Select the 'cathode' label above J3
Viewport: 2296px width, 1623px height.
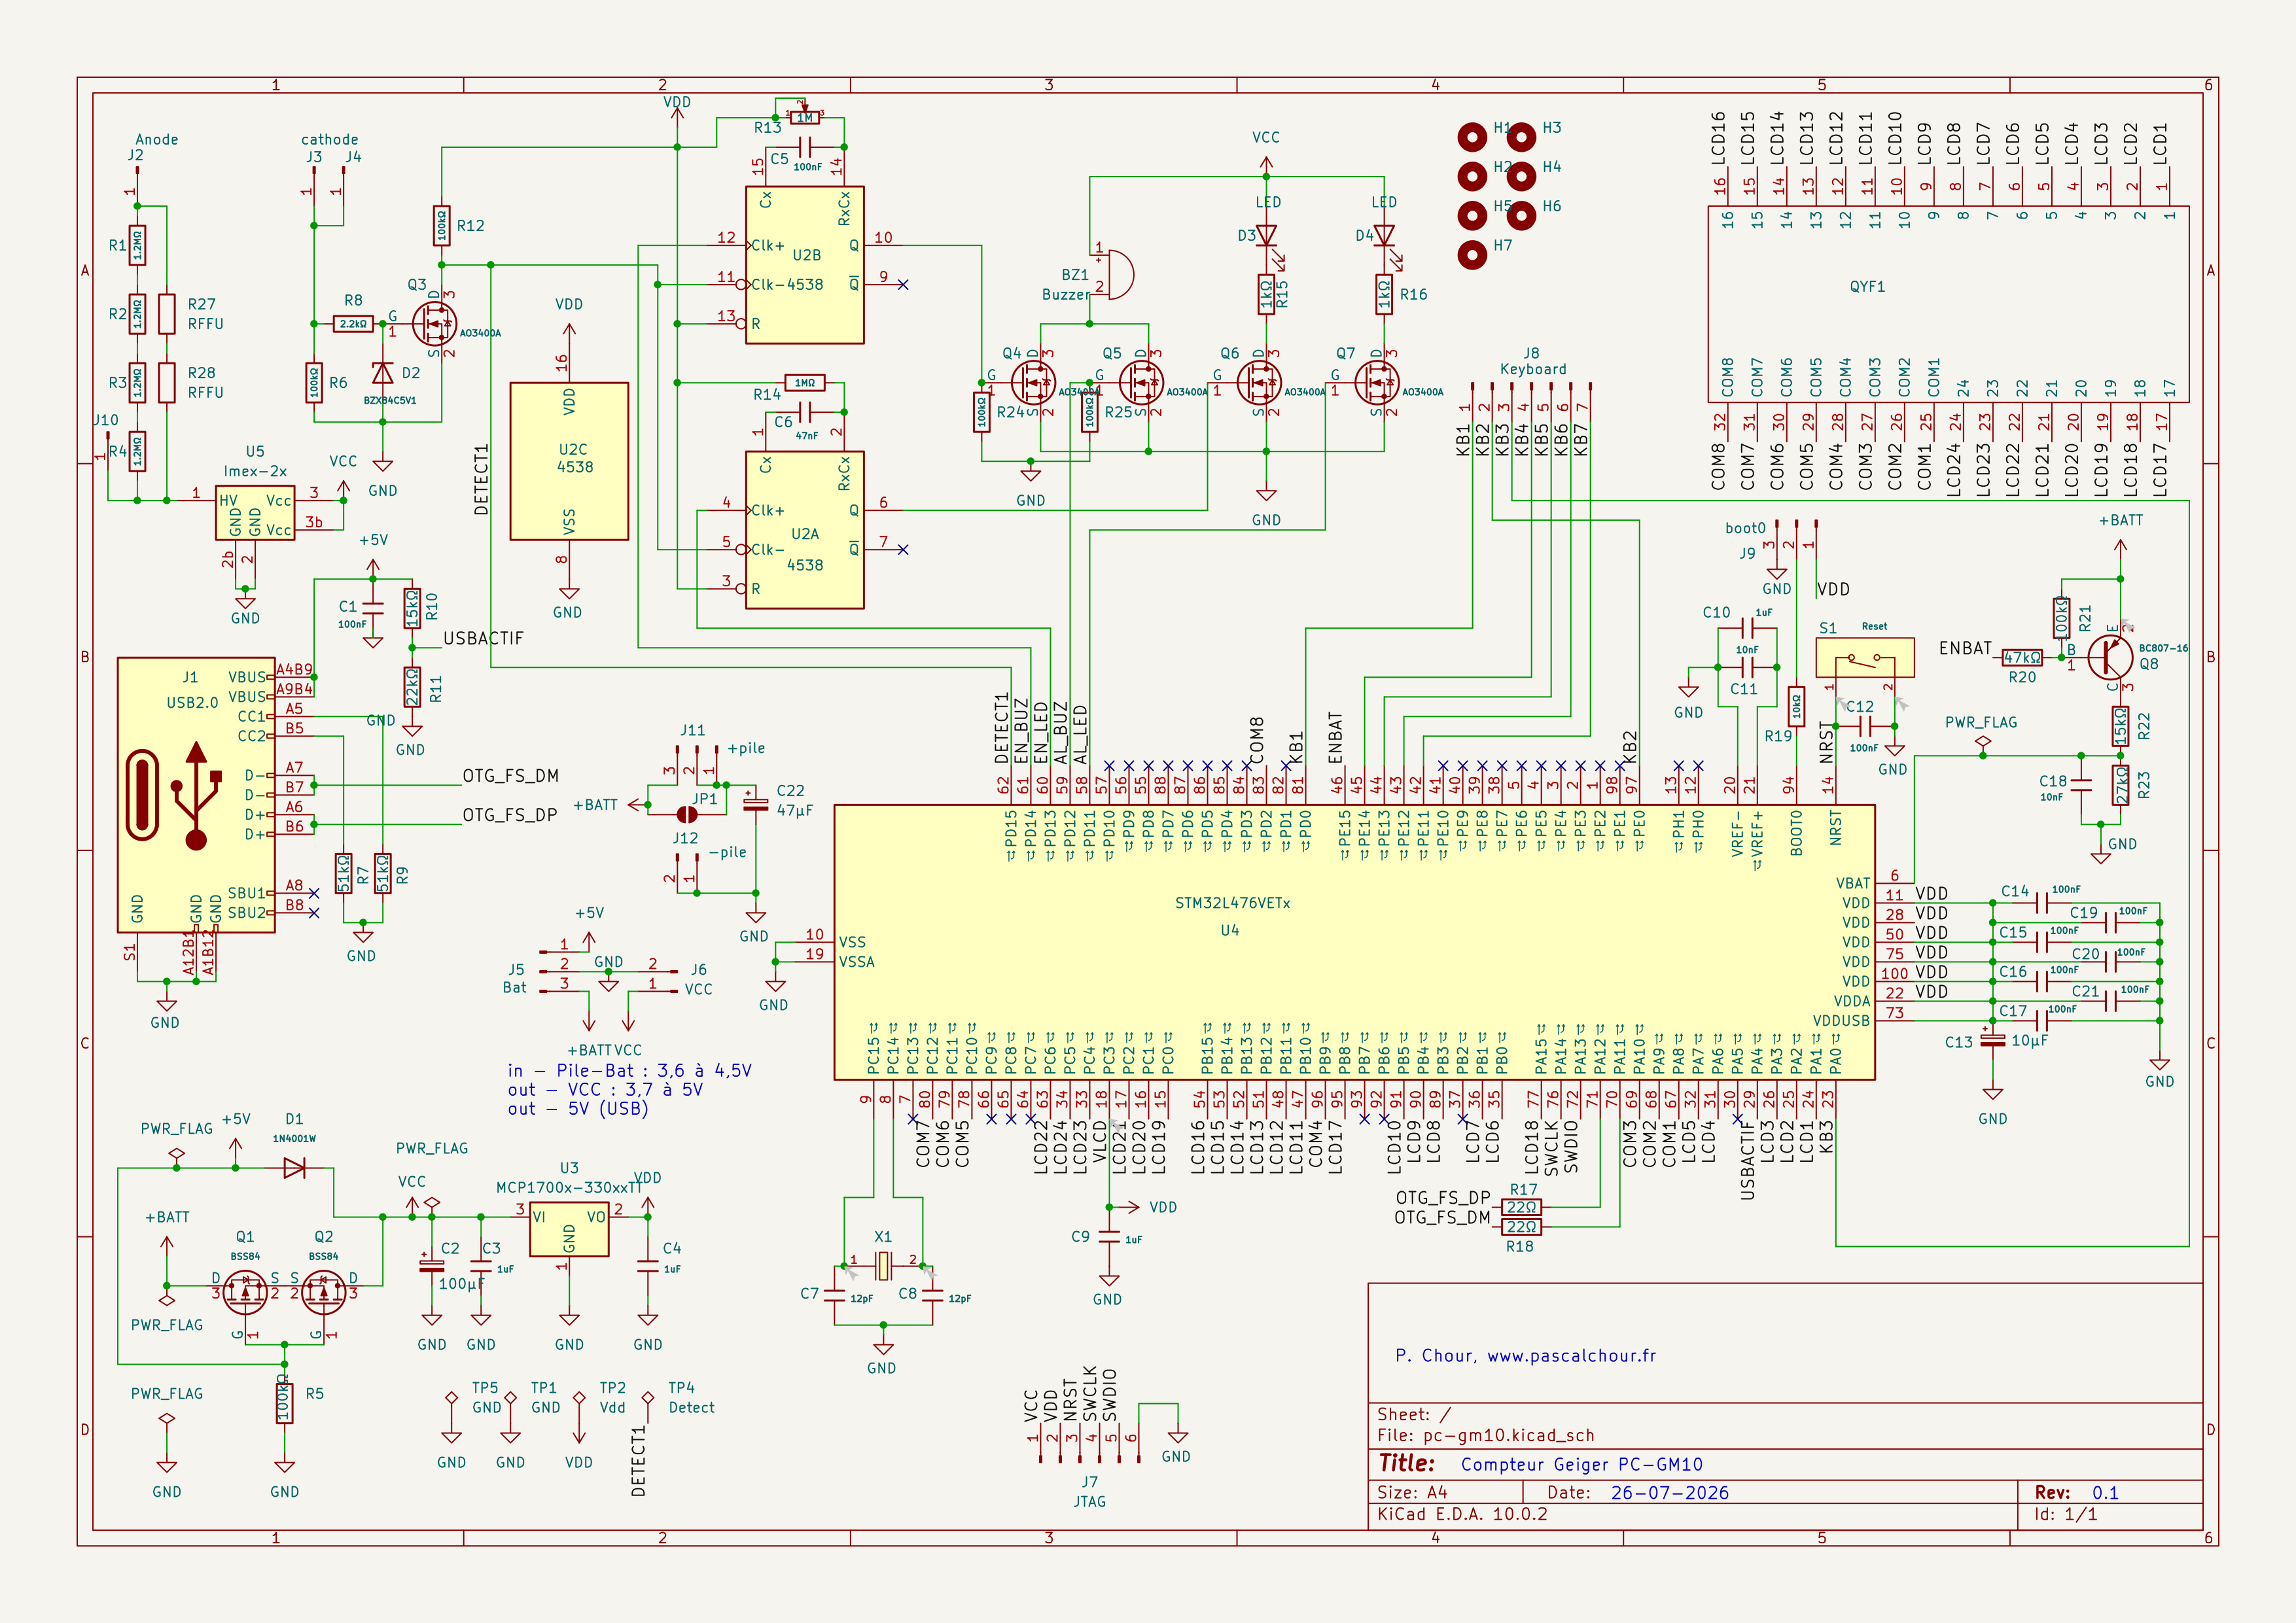pos(330,140)
